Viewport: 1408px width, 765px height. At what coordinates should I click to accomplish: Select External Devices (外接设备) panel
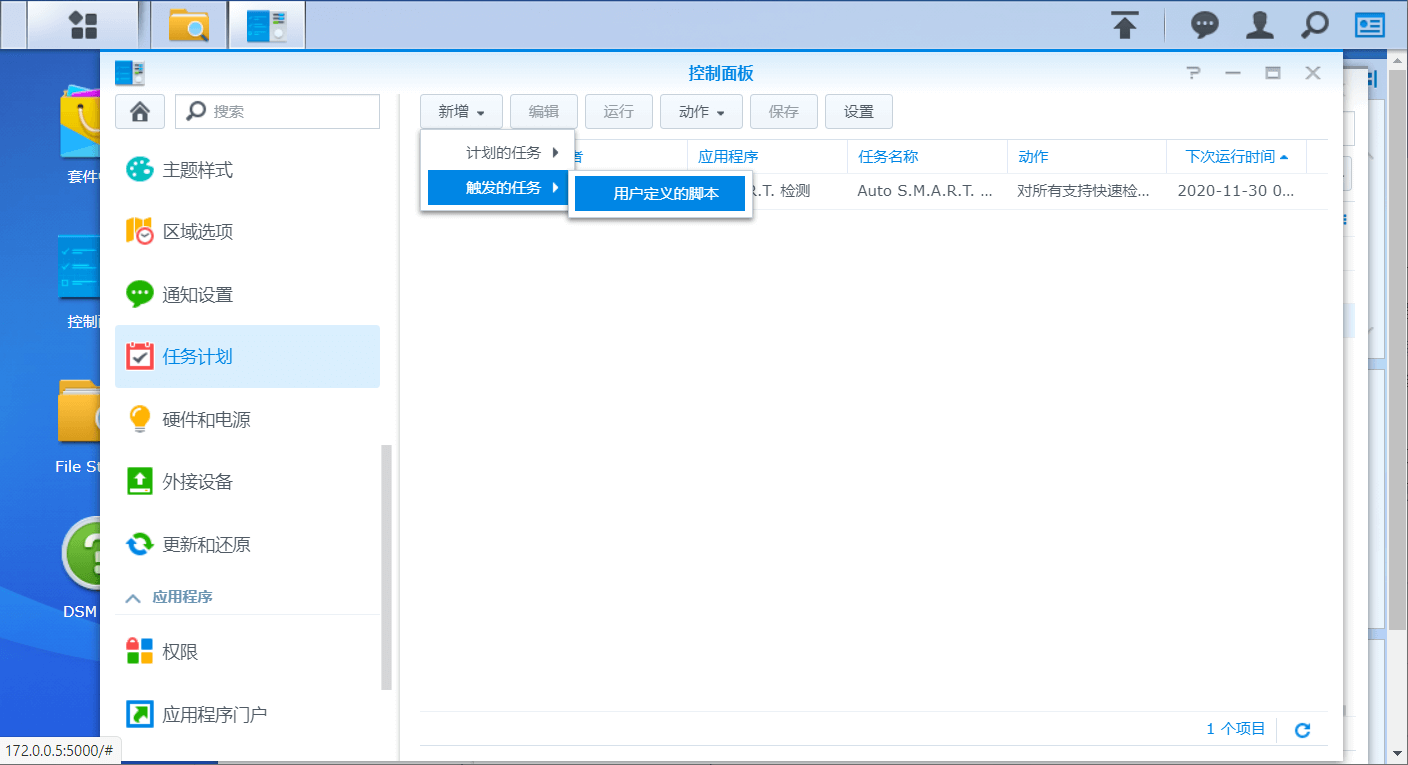click(202, 481)
